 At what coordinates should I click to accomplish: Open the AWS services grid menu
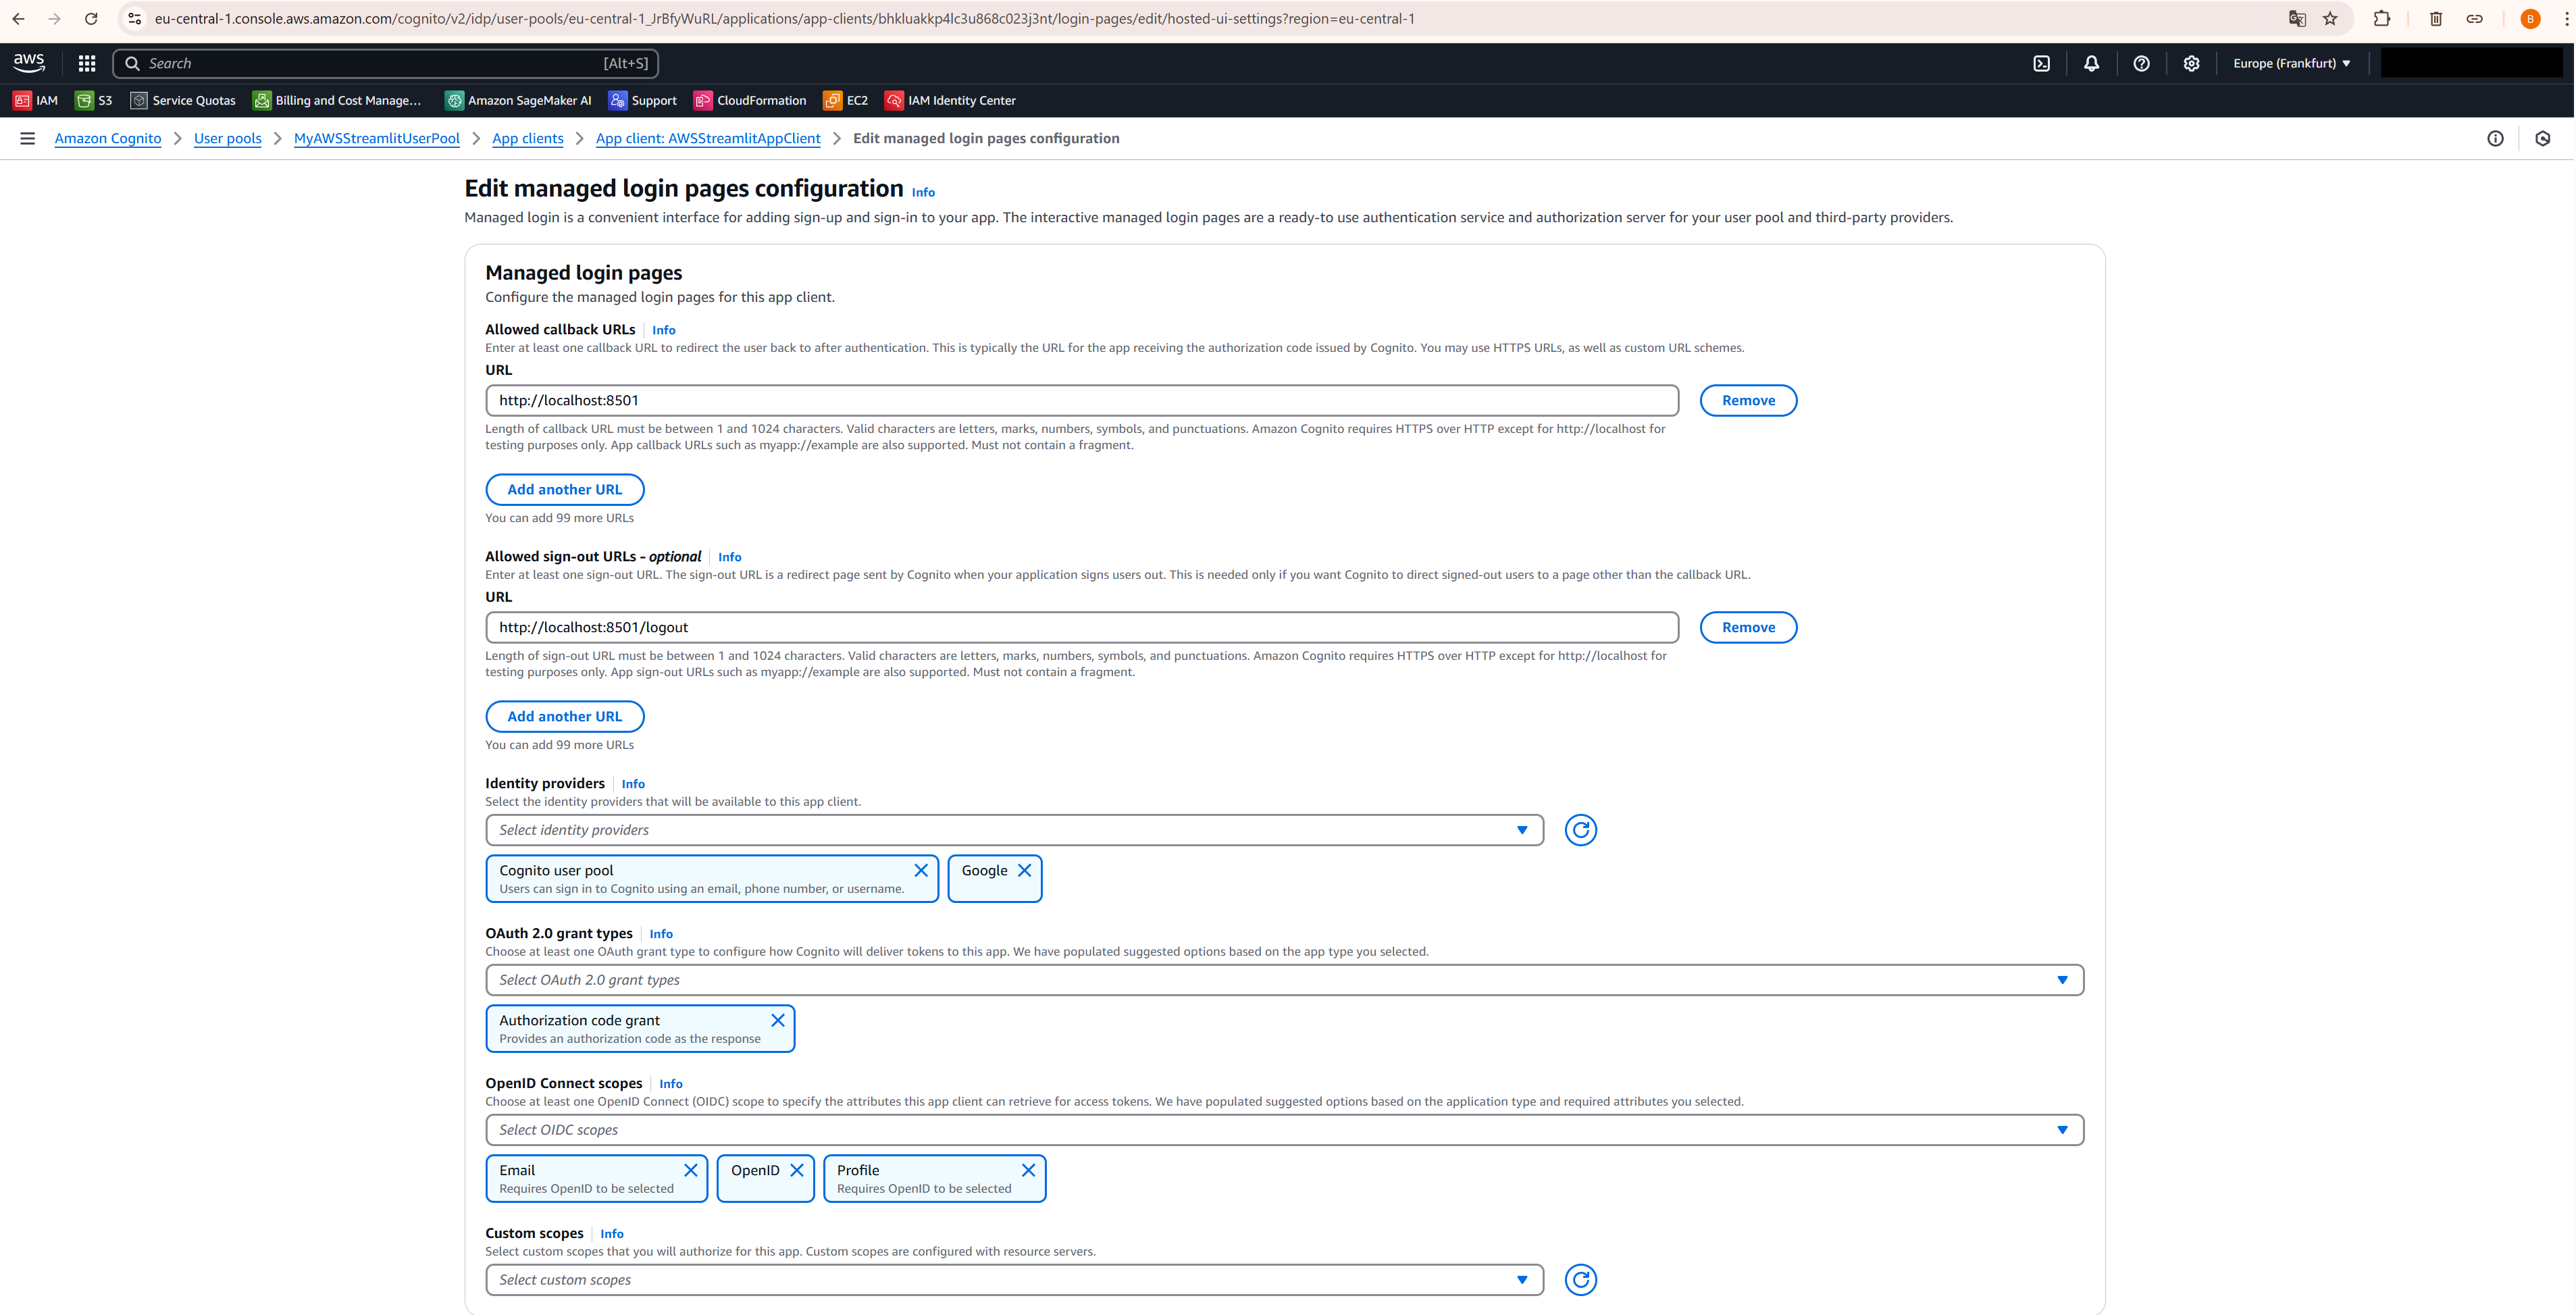coord(87,63)
